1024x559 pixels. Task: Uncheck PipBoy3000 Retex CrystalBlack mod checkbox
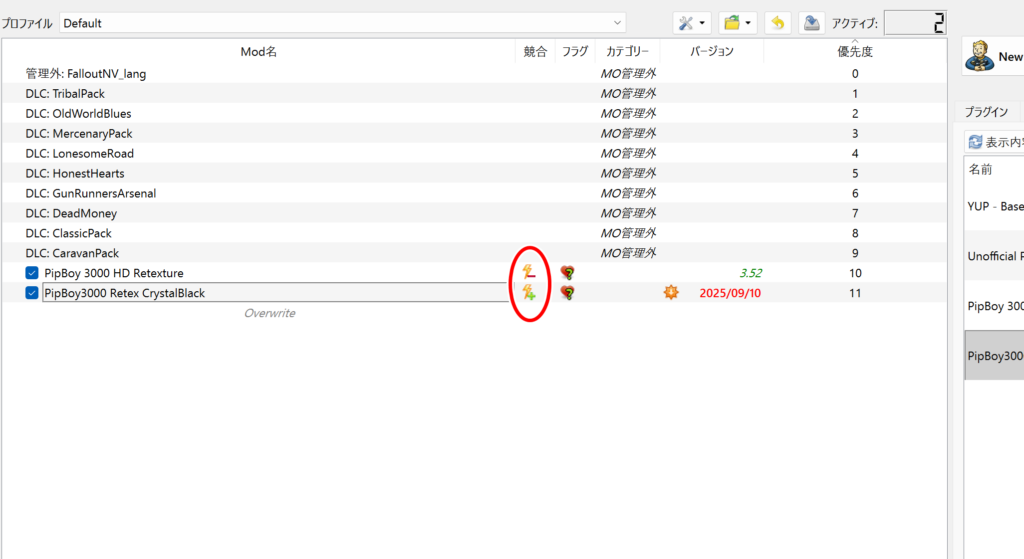[32, 293]
